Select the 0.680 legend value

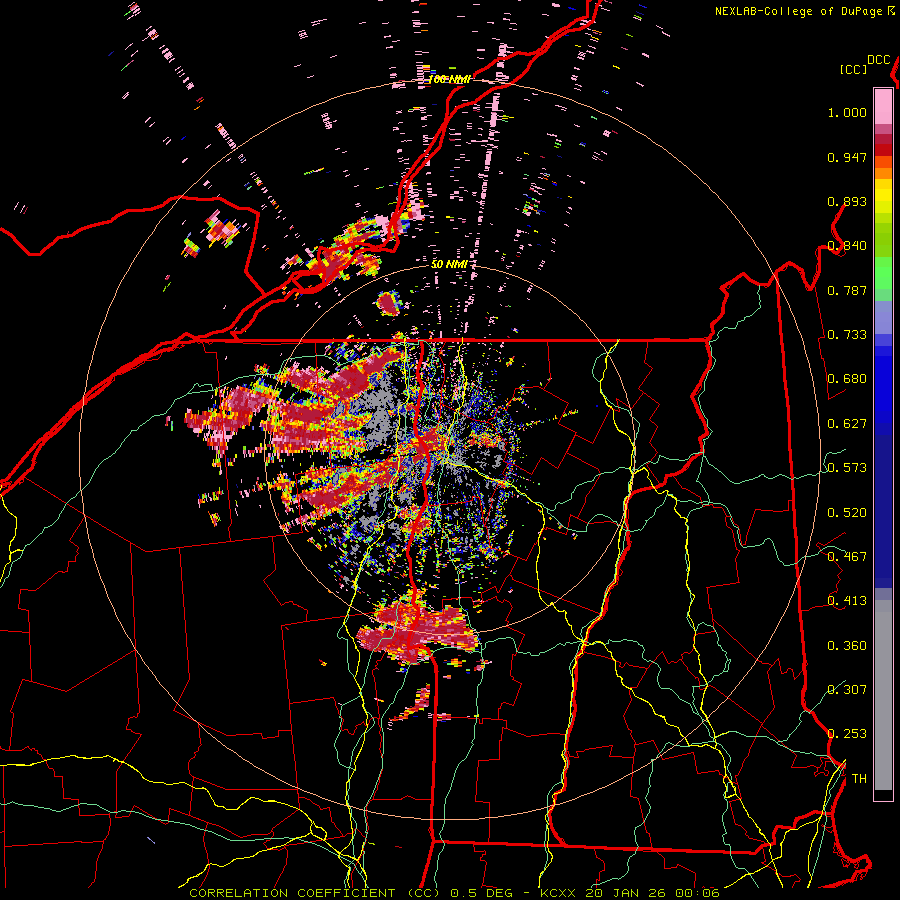(847, 379)
